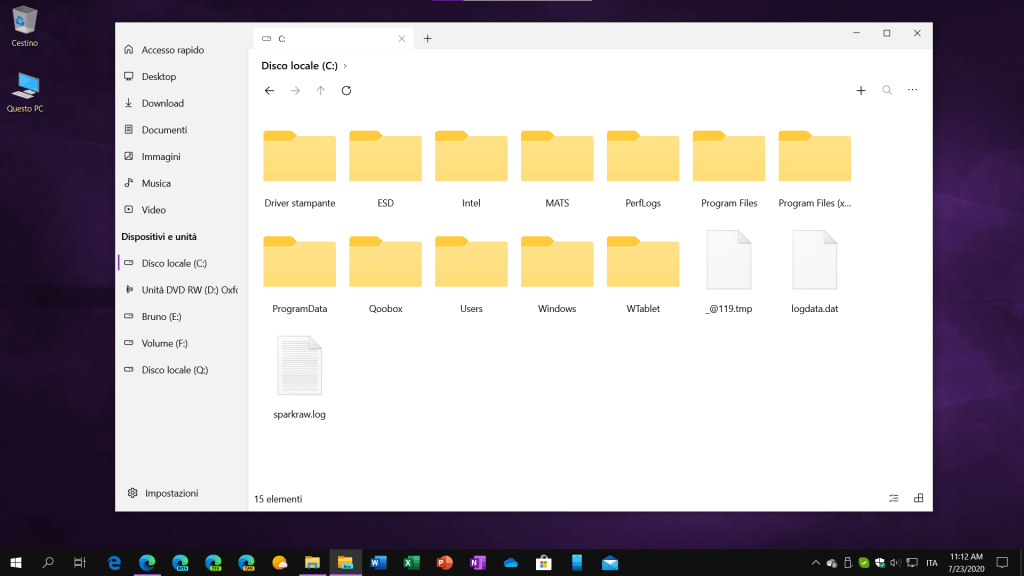Screen dimensions: 1024x576
Task: Toggle the layout view icon in status bar
Action: pyautogui.click(x=918, y=498)
